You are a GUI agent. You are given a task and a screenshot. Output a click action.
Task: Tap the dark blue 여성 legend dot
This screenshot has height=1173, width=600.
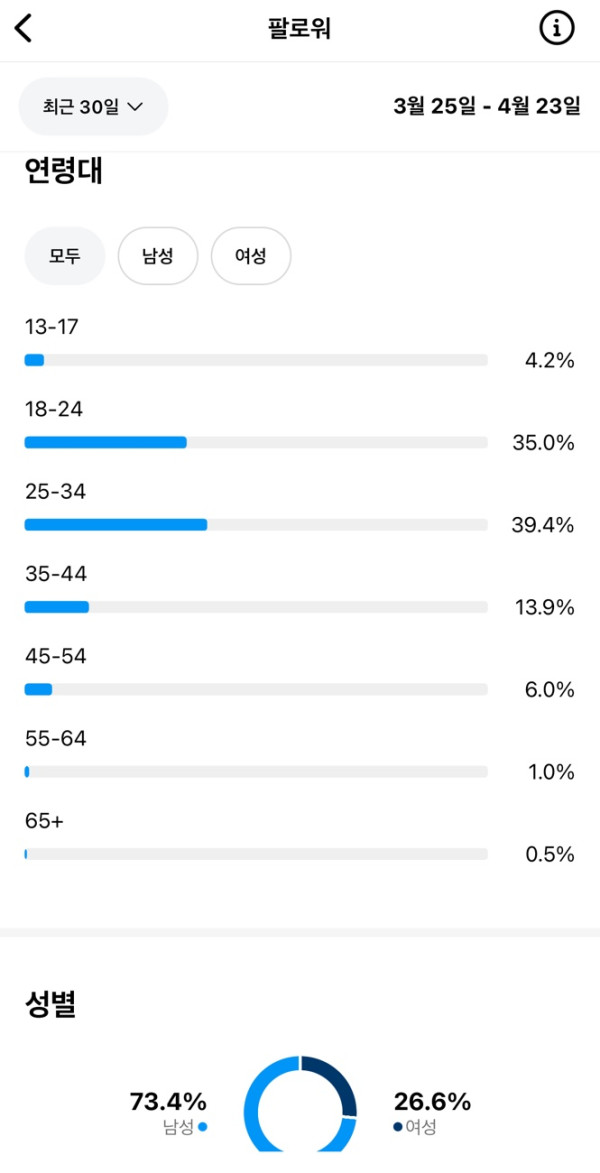point(397,1127)
